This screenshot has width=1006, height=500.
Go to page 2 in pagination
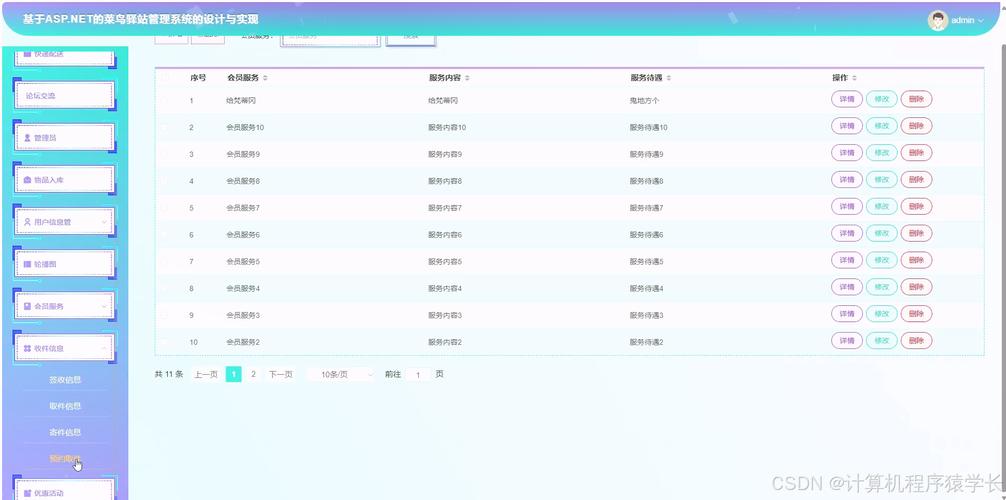pos(253,374)
